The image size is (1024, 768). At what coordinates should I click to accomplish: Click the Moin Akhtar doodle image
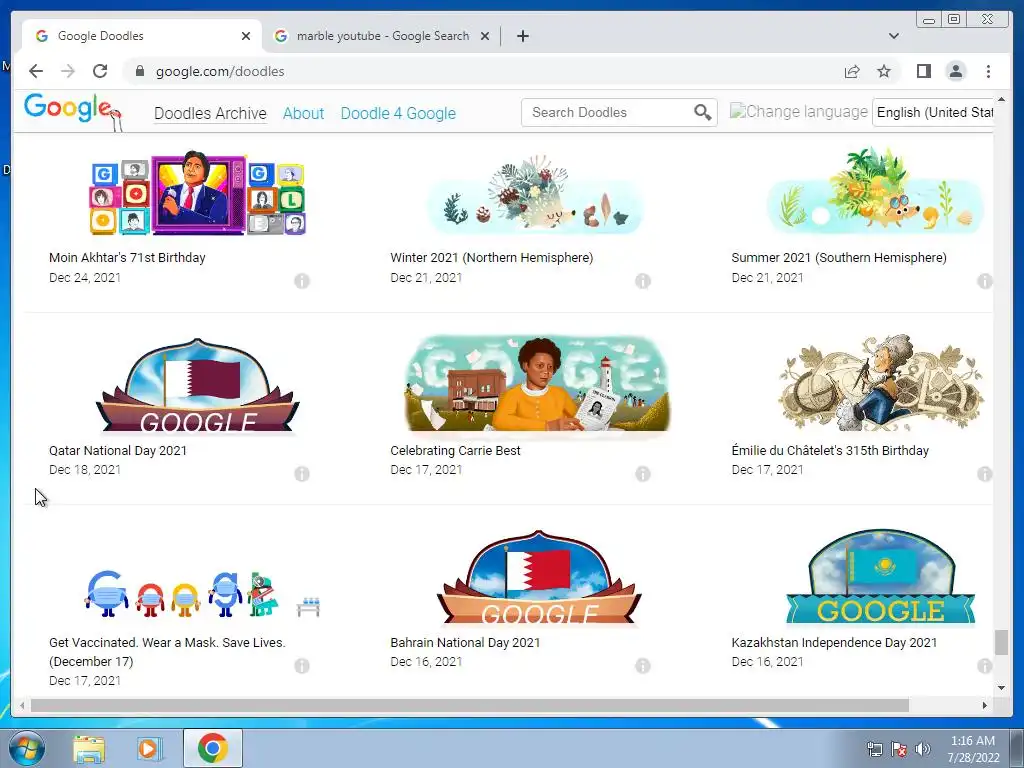(197, 193)
